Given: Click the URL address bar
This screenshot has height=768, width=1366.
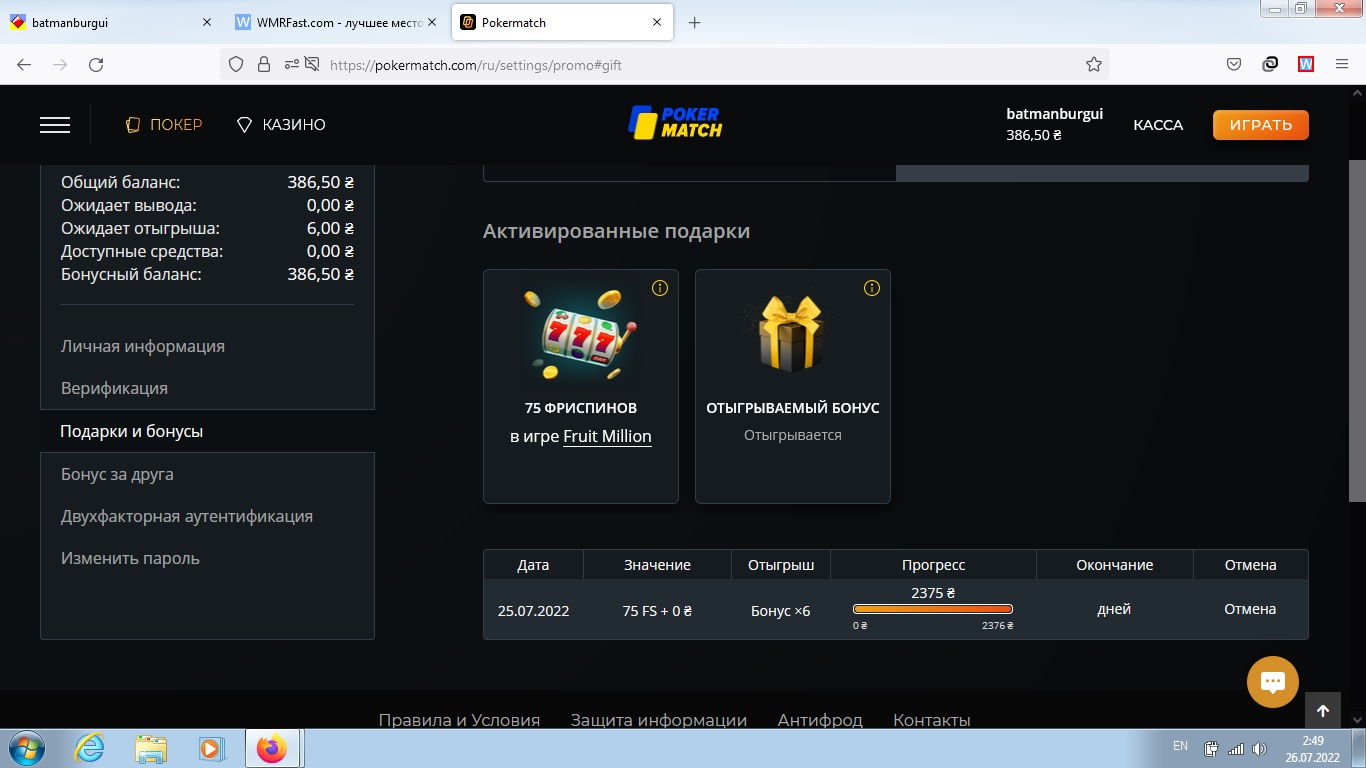Looking at the screenshot, I should coord(665,64).
